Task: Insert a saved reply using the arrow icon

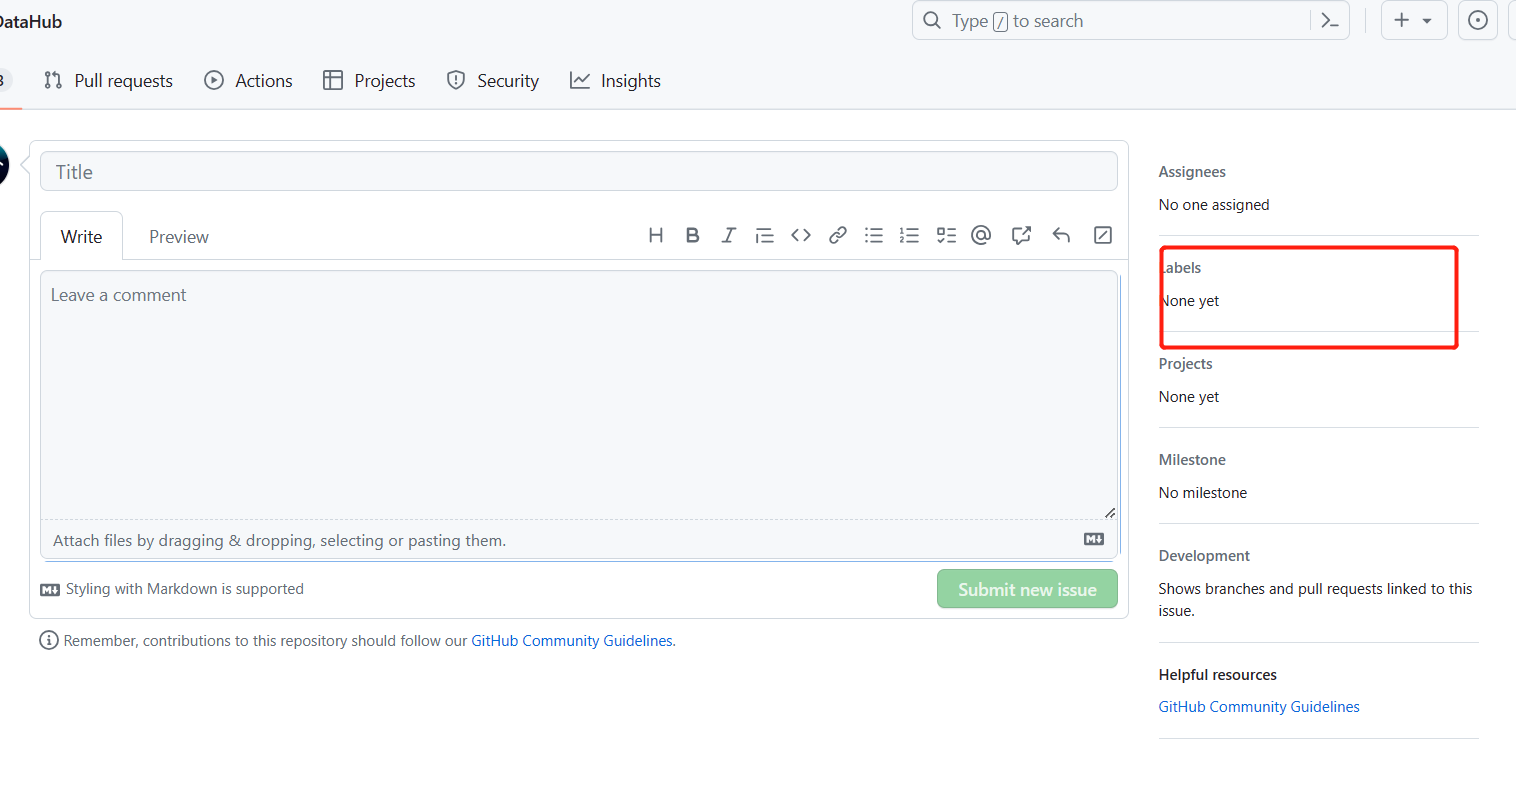Action: [x=1061, y=235]
